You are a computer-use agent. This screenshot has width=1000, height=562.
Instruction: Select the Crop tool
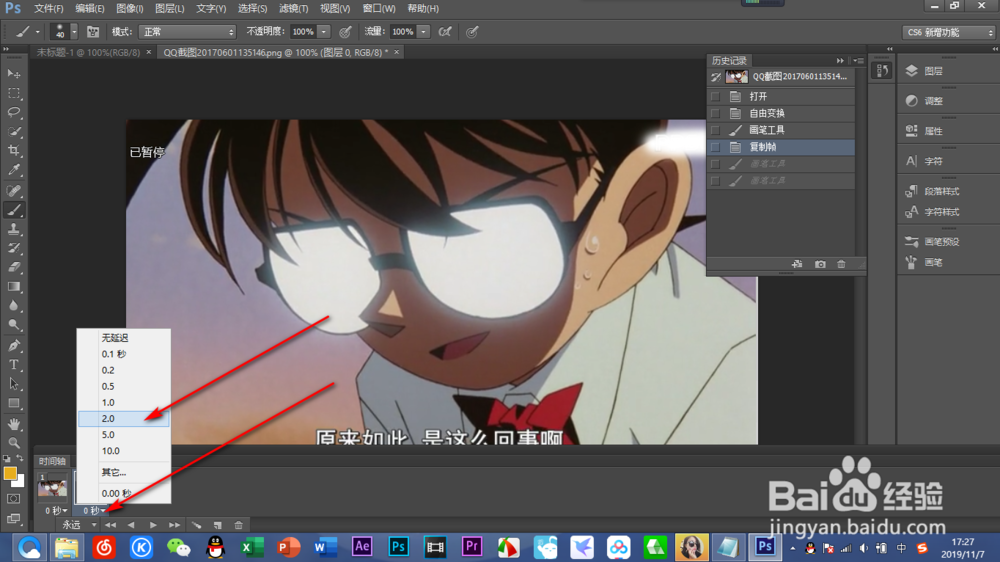(14, 151)
